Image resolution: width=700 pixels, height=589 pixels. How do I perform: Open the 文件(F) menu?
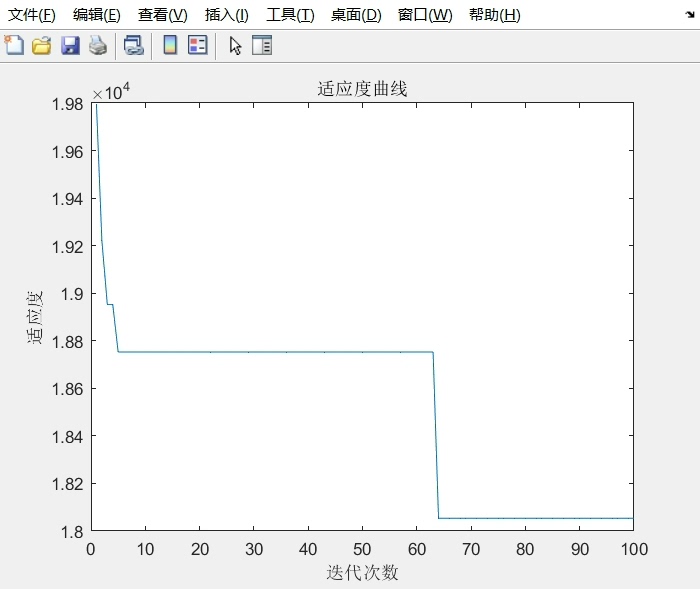[32, 15]
